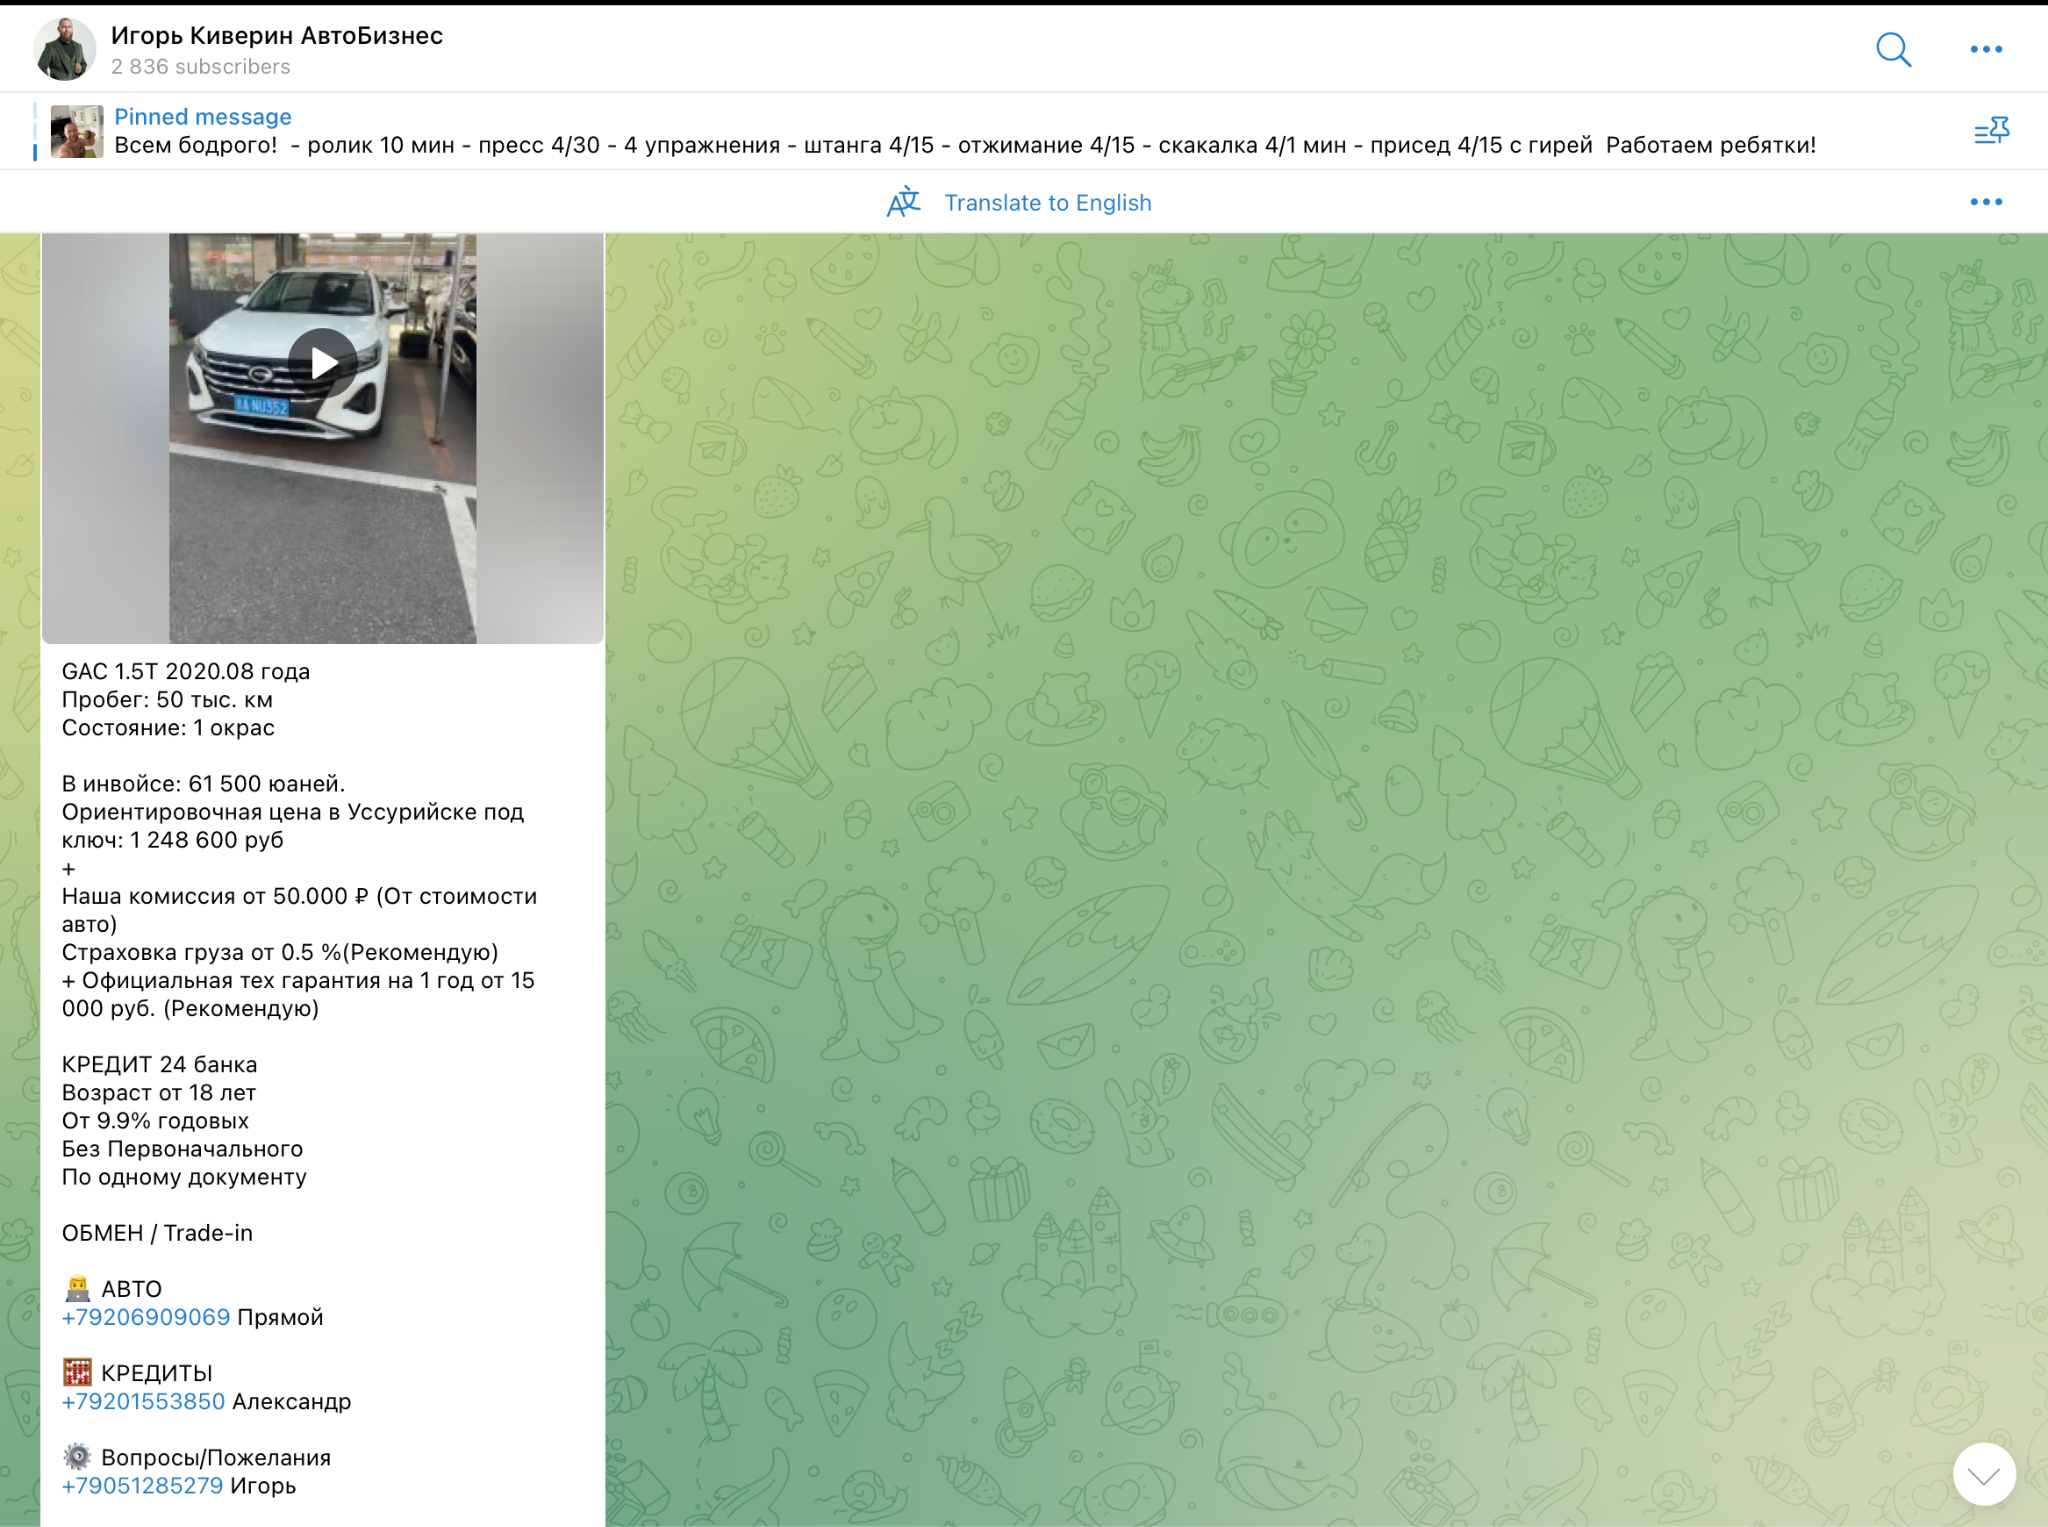Click pinned message thumbnail photo
Image resolution: width=2048 pixels, height=1527 pixels.
pyautogui.click(x=77, y=131)
